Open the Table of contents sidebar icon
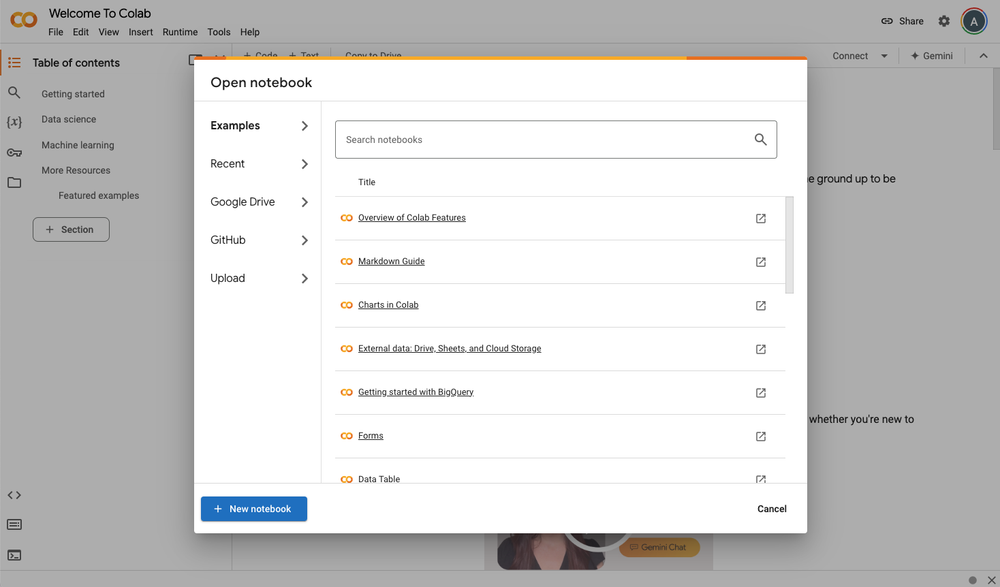Image resolution: width=1000 pixels, height=587 pixels. pos(14,63)
